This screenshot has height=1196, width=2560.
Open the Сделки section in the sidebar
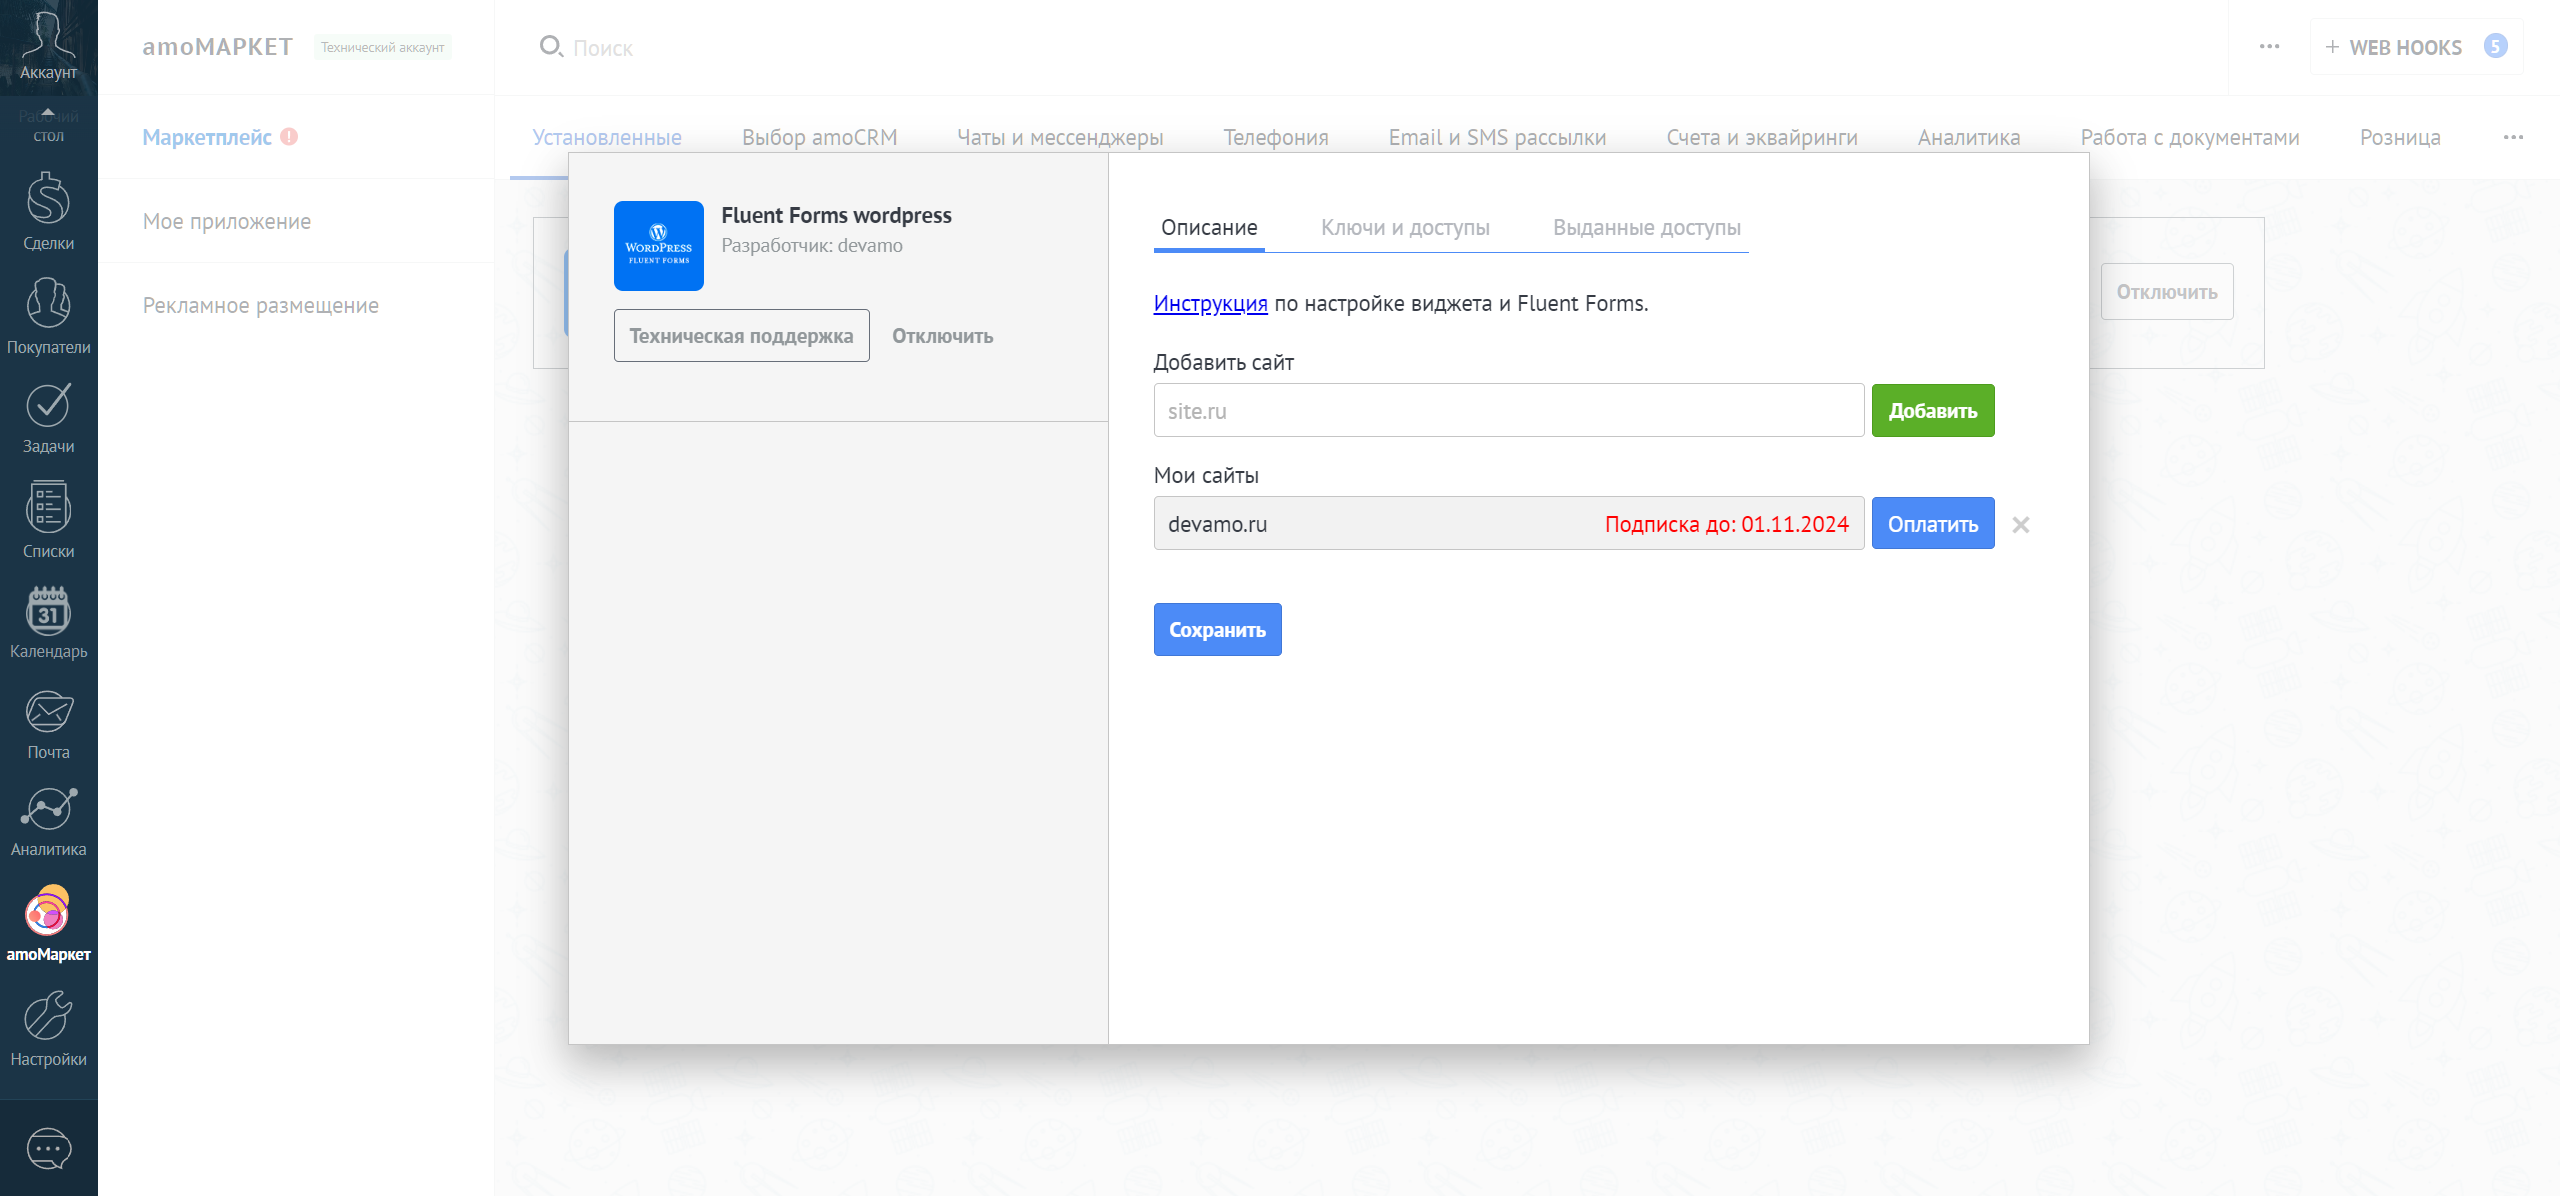[x=47, y=210]
